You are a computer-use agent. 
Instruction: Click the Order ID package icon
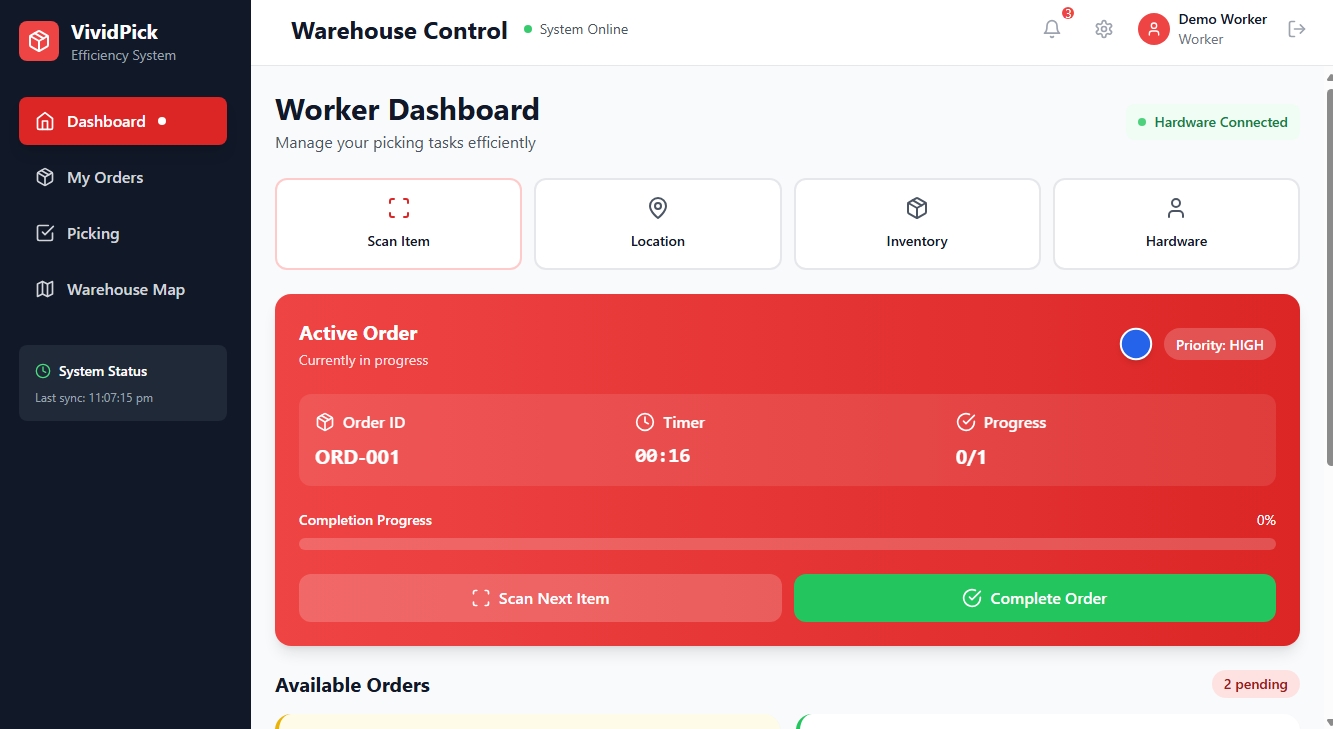tap(324, 422)
